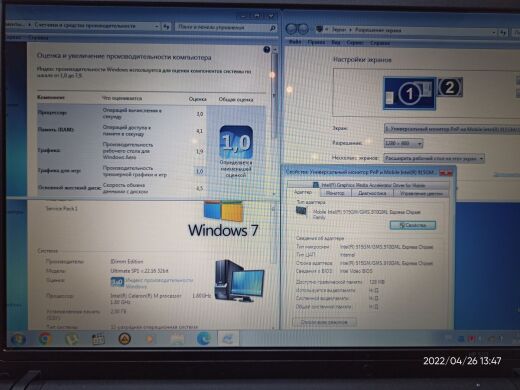
Task: Click the Экран breadcrumb in address bar
Action: [x=339, y=29]
